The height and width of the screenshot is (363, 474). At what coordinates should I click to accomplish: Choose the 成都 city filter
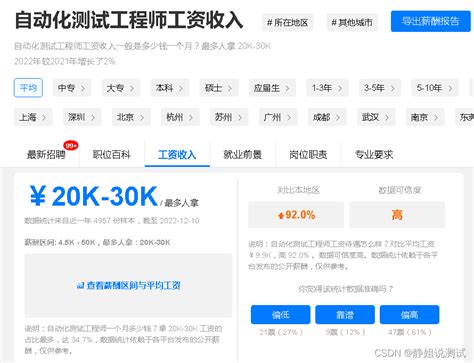point(327,117)
